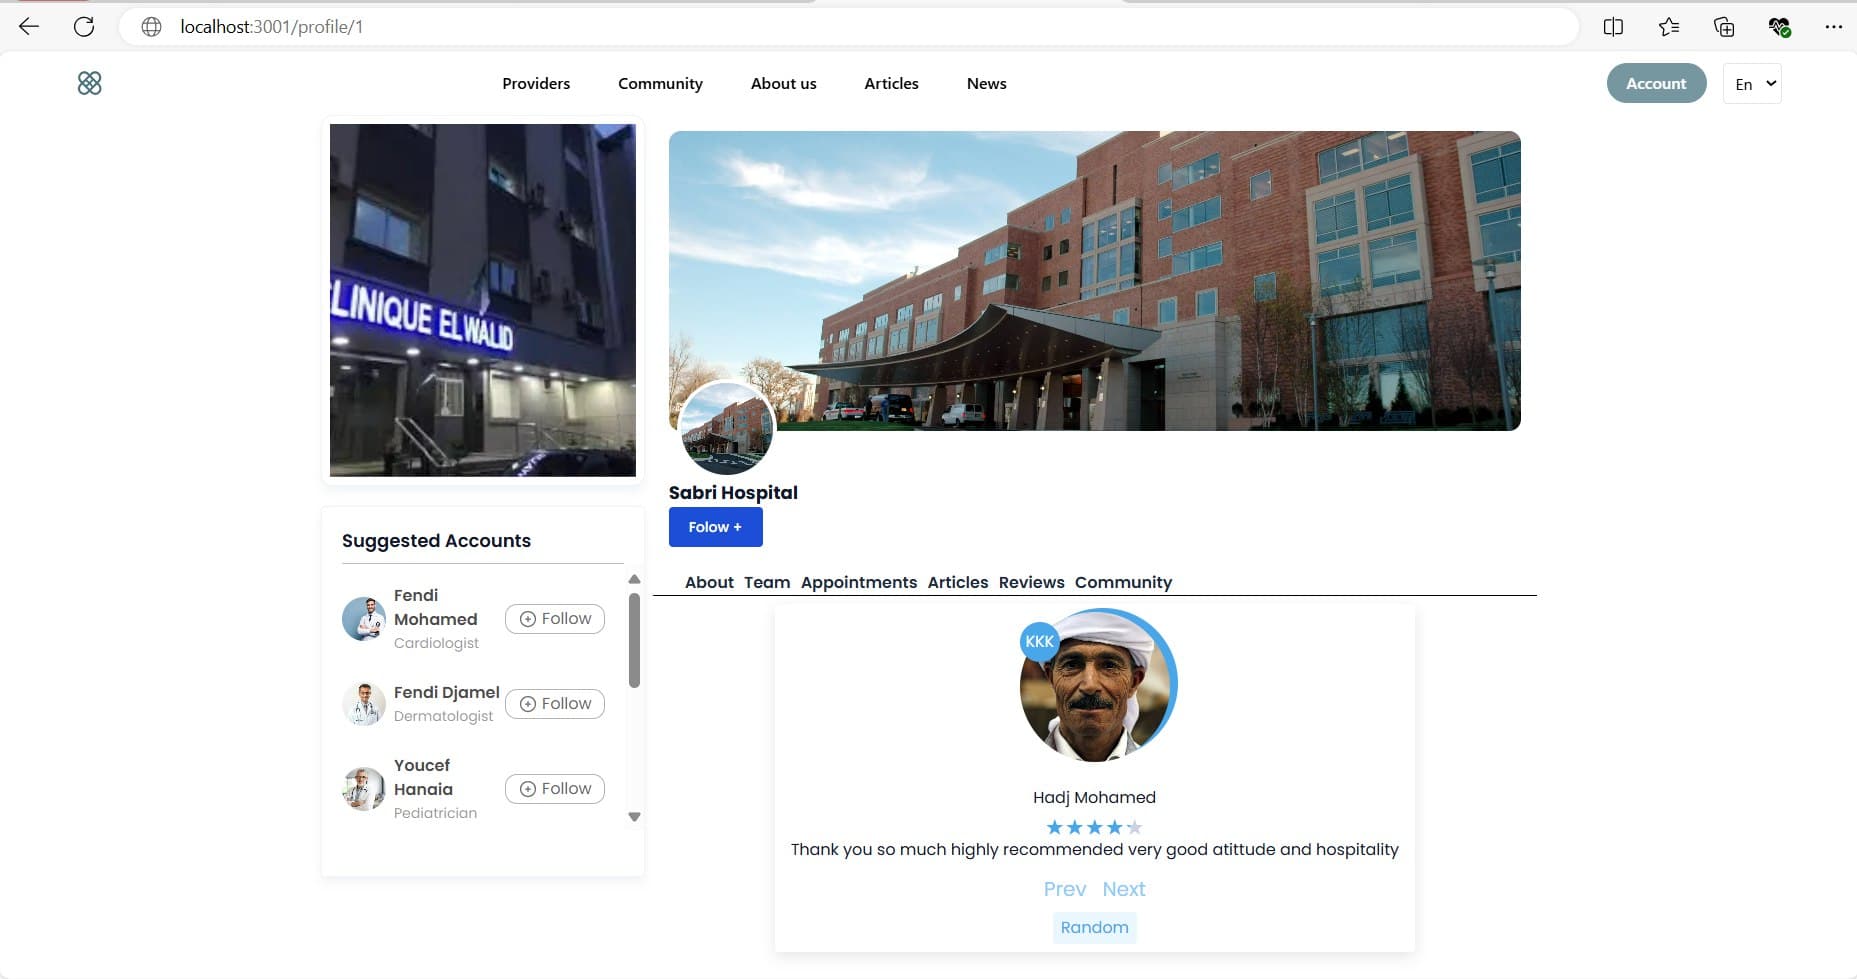The image size is (1857, 979).
Task: Switch to the Appointments tab
Action: [858, 582]
